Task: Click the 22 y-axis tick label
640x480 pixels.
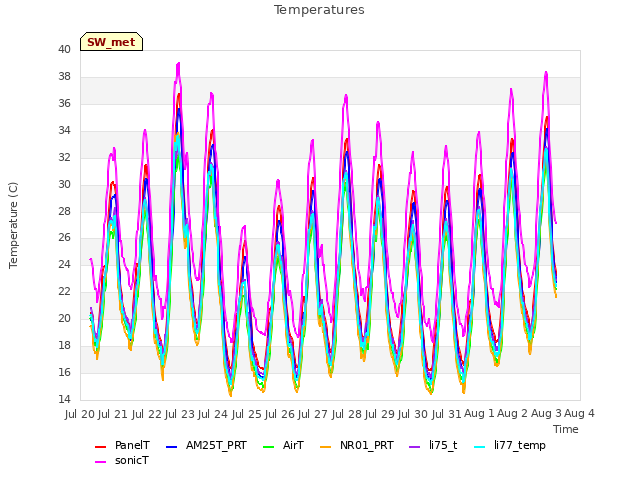Action: (x=64, y=291)
